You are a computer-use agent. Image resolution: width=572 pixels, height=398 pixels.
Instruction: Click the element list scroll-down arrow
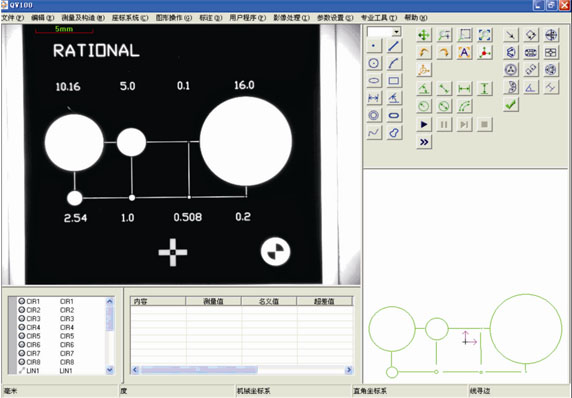click(x=110, y=370)
